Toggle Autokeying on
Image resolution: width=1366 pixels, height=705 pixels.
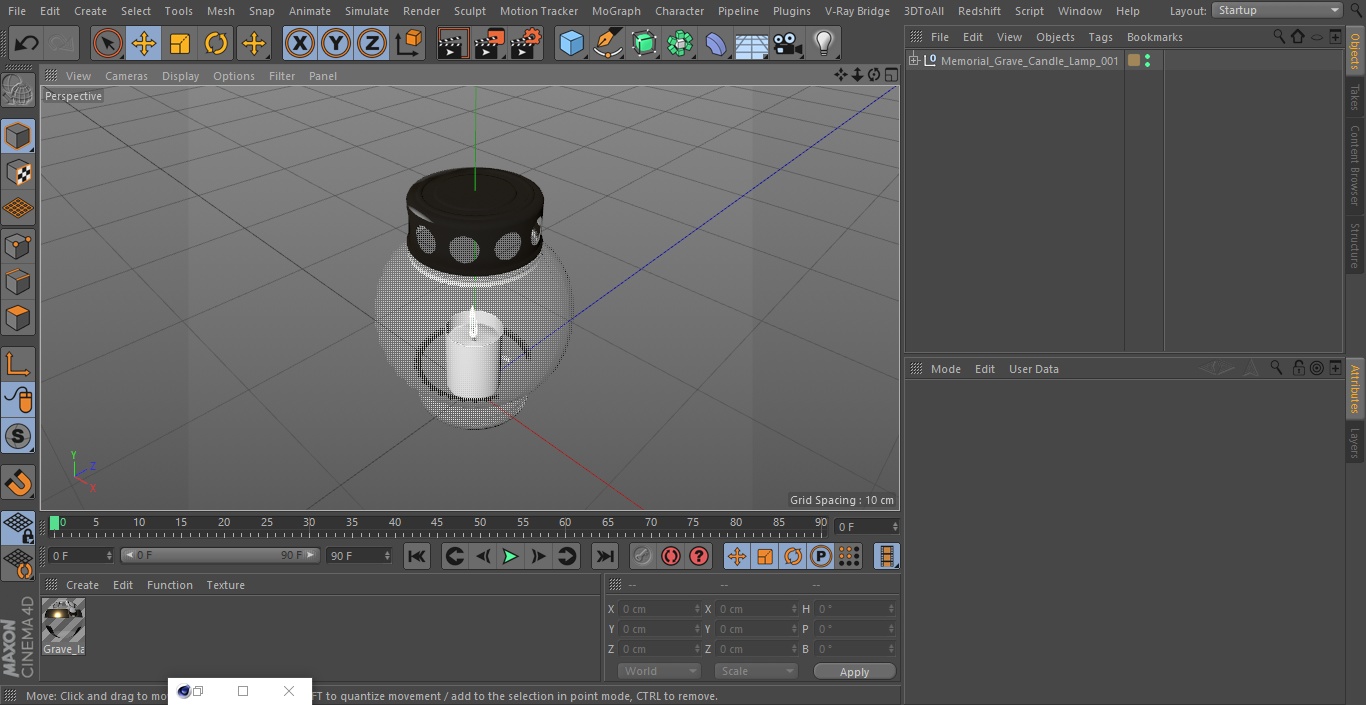[671, 556]
